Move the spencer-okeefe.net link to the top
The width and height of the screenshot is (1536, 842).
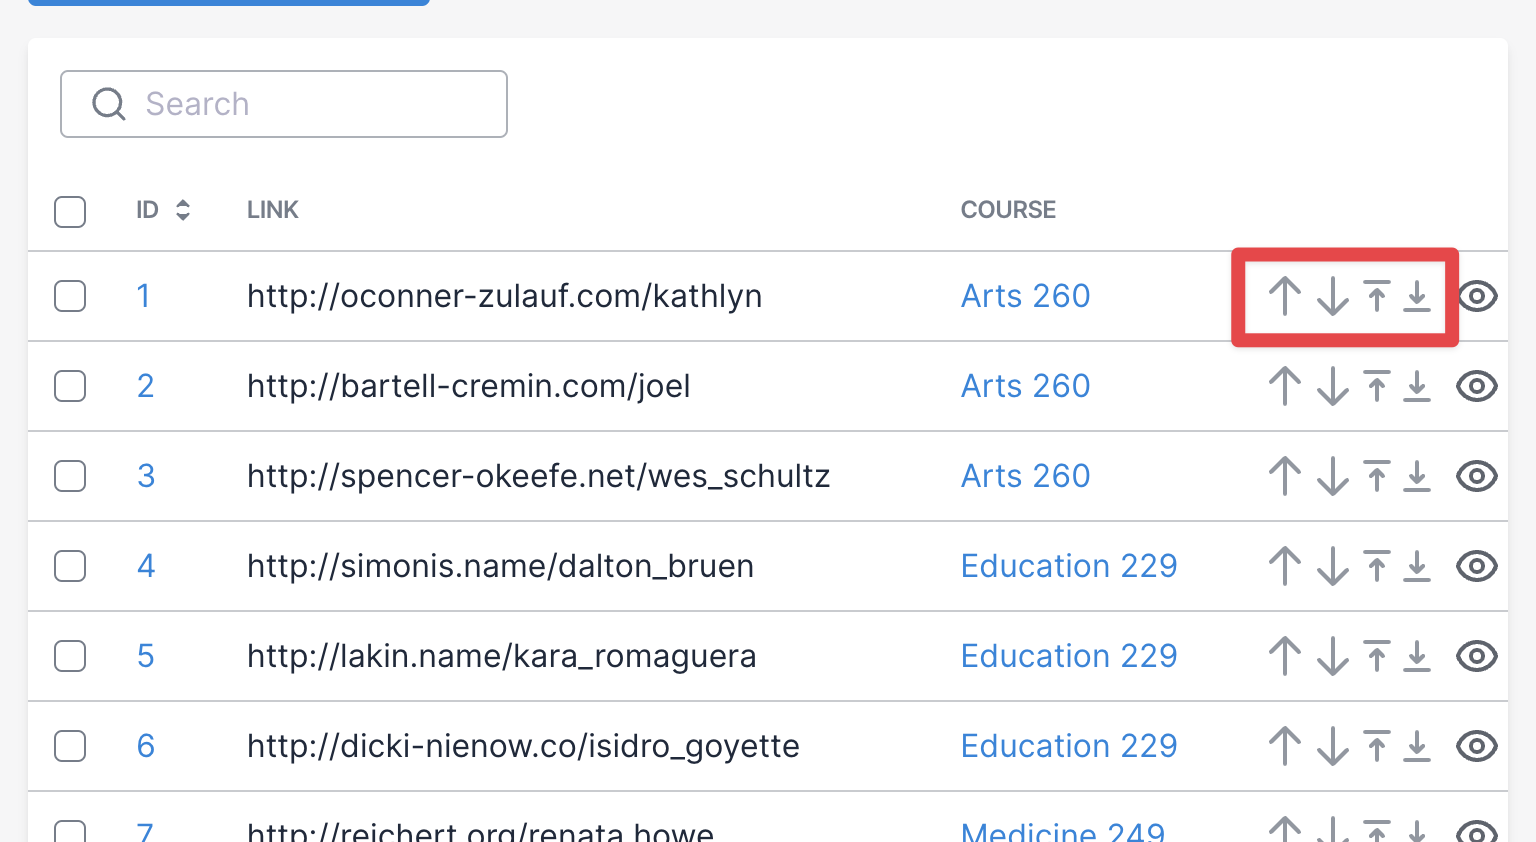pos(1377,476)
